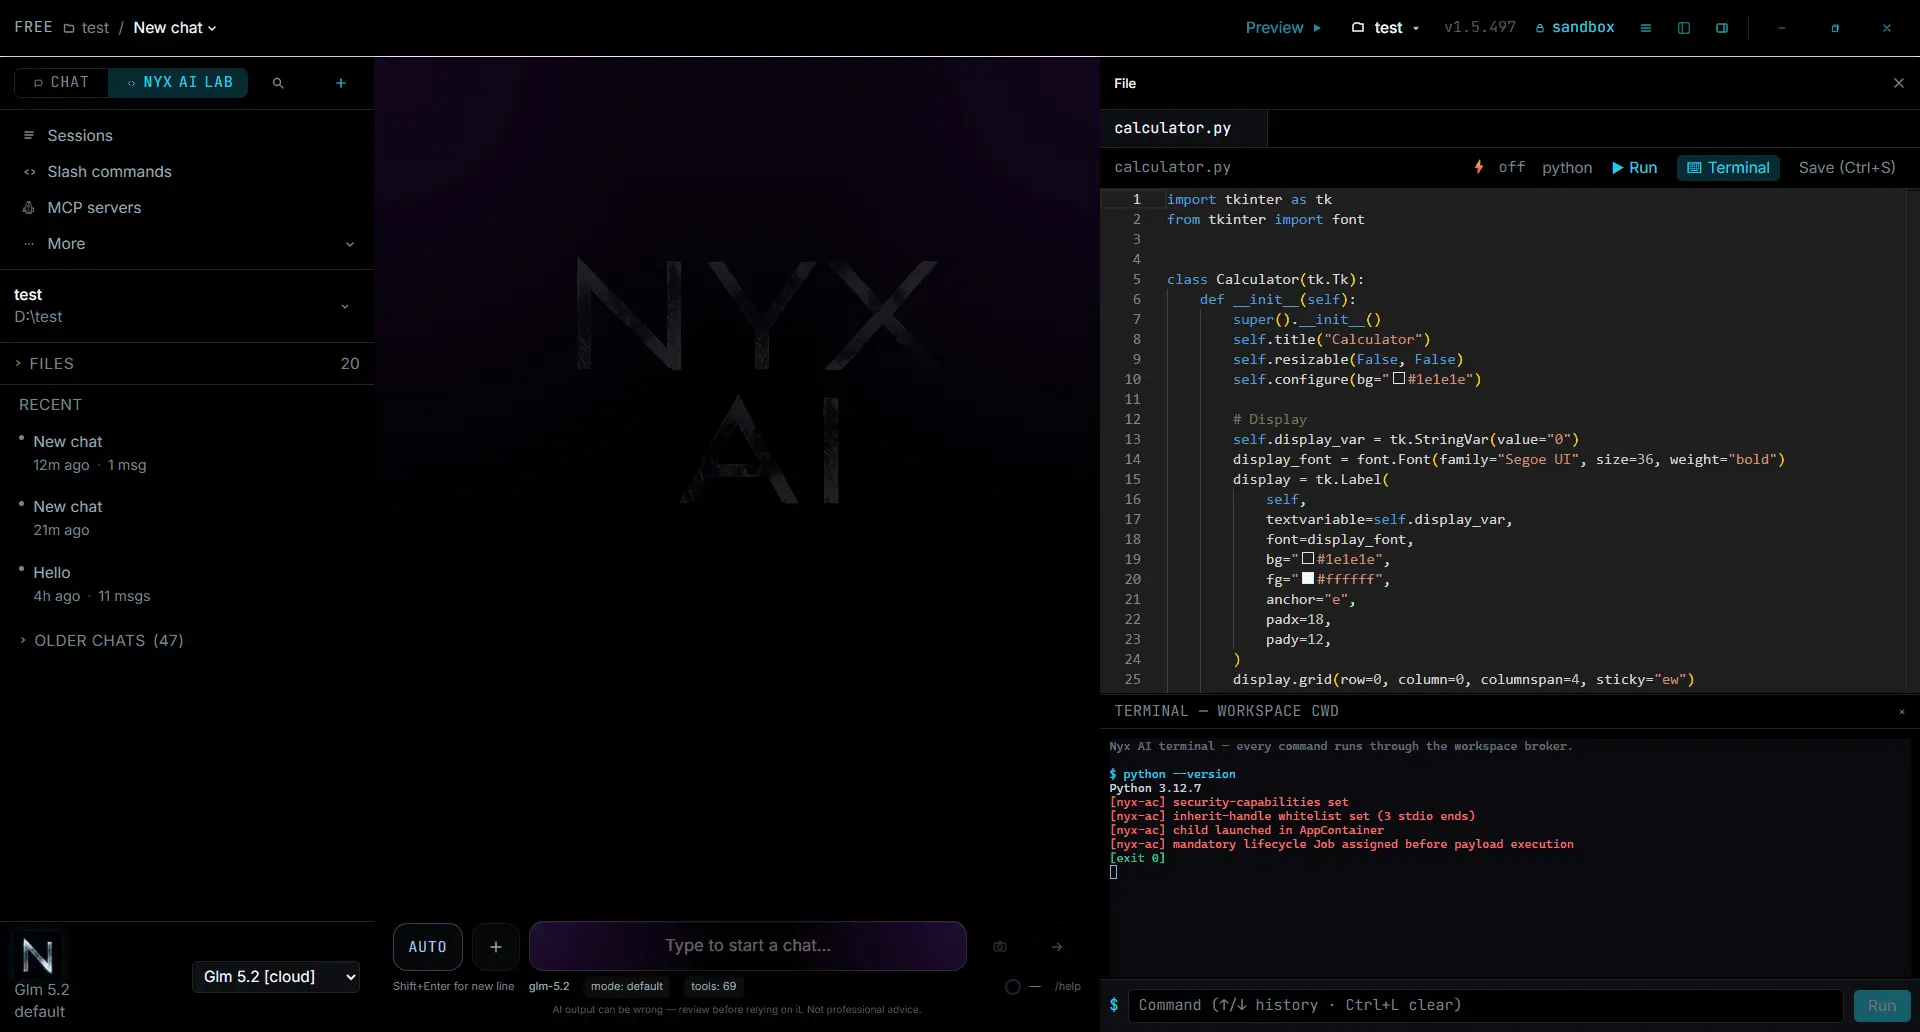
Task: Click the terminal Run command button
Action: tap(1882, 1006)
